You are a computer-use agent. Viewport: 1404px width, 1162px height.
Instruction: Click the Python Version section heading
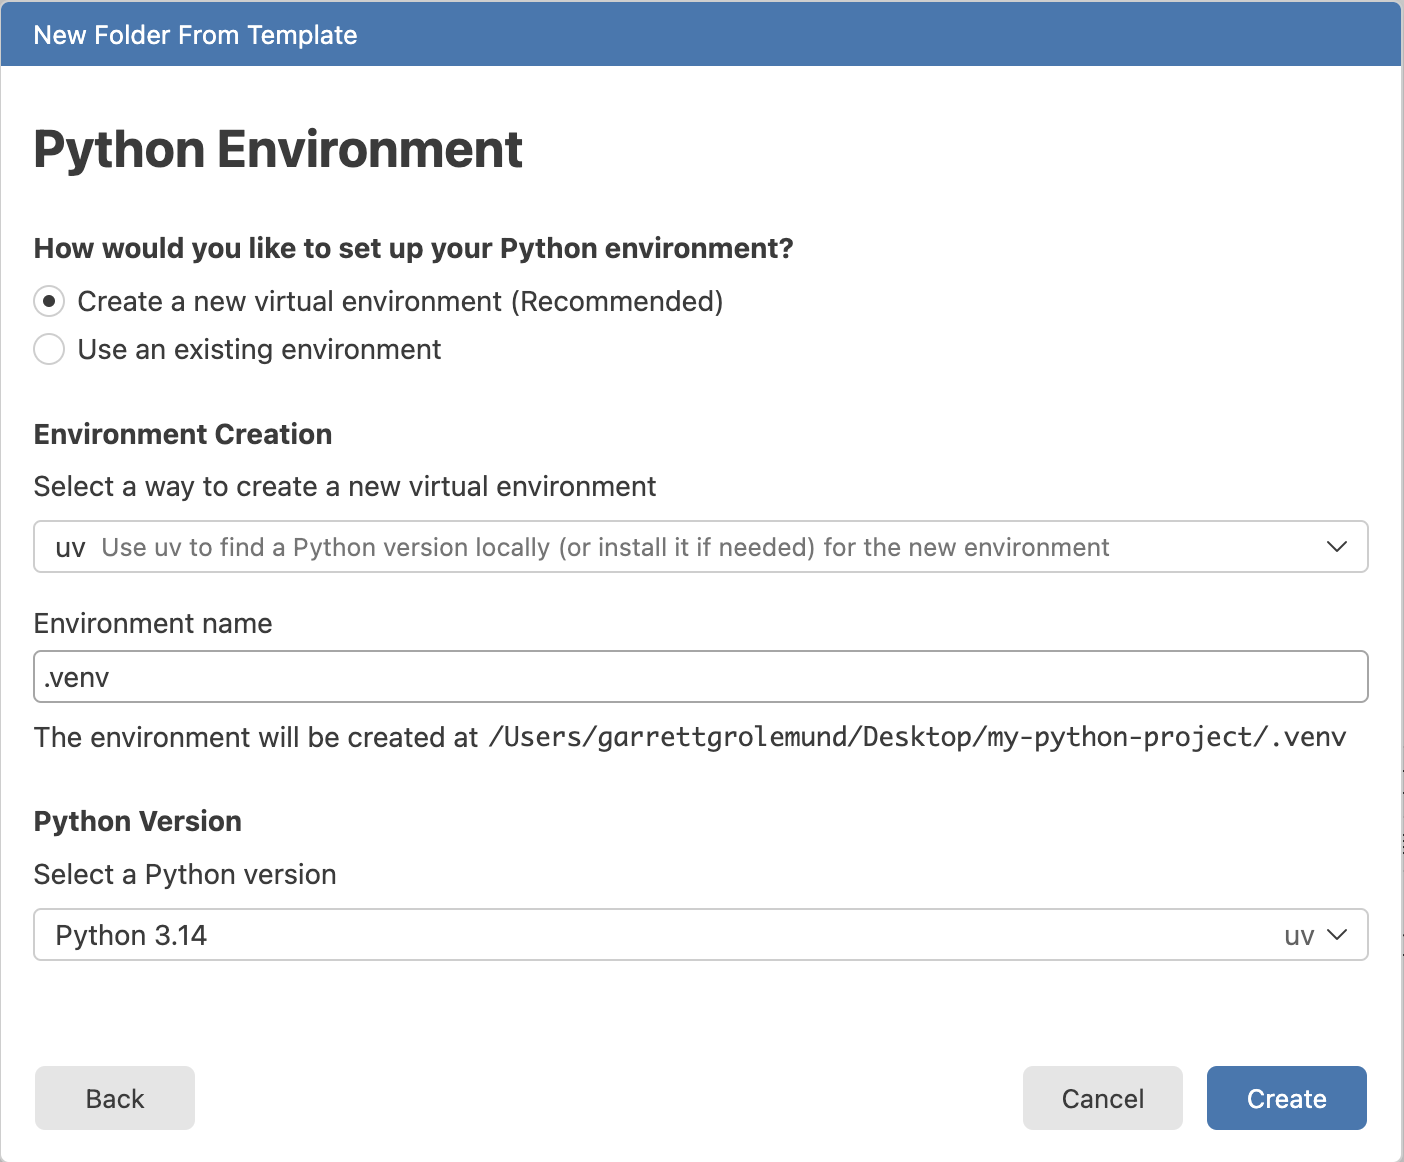click(x=138, y=821)
